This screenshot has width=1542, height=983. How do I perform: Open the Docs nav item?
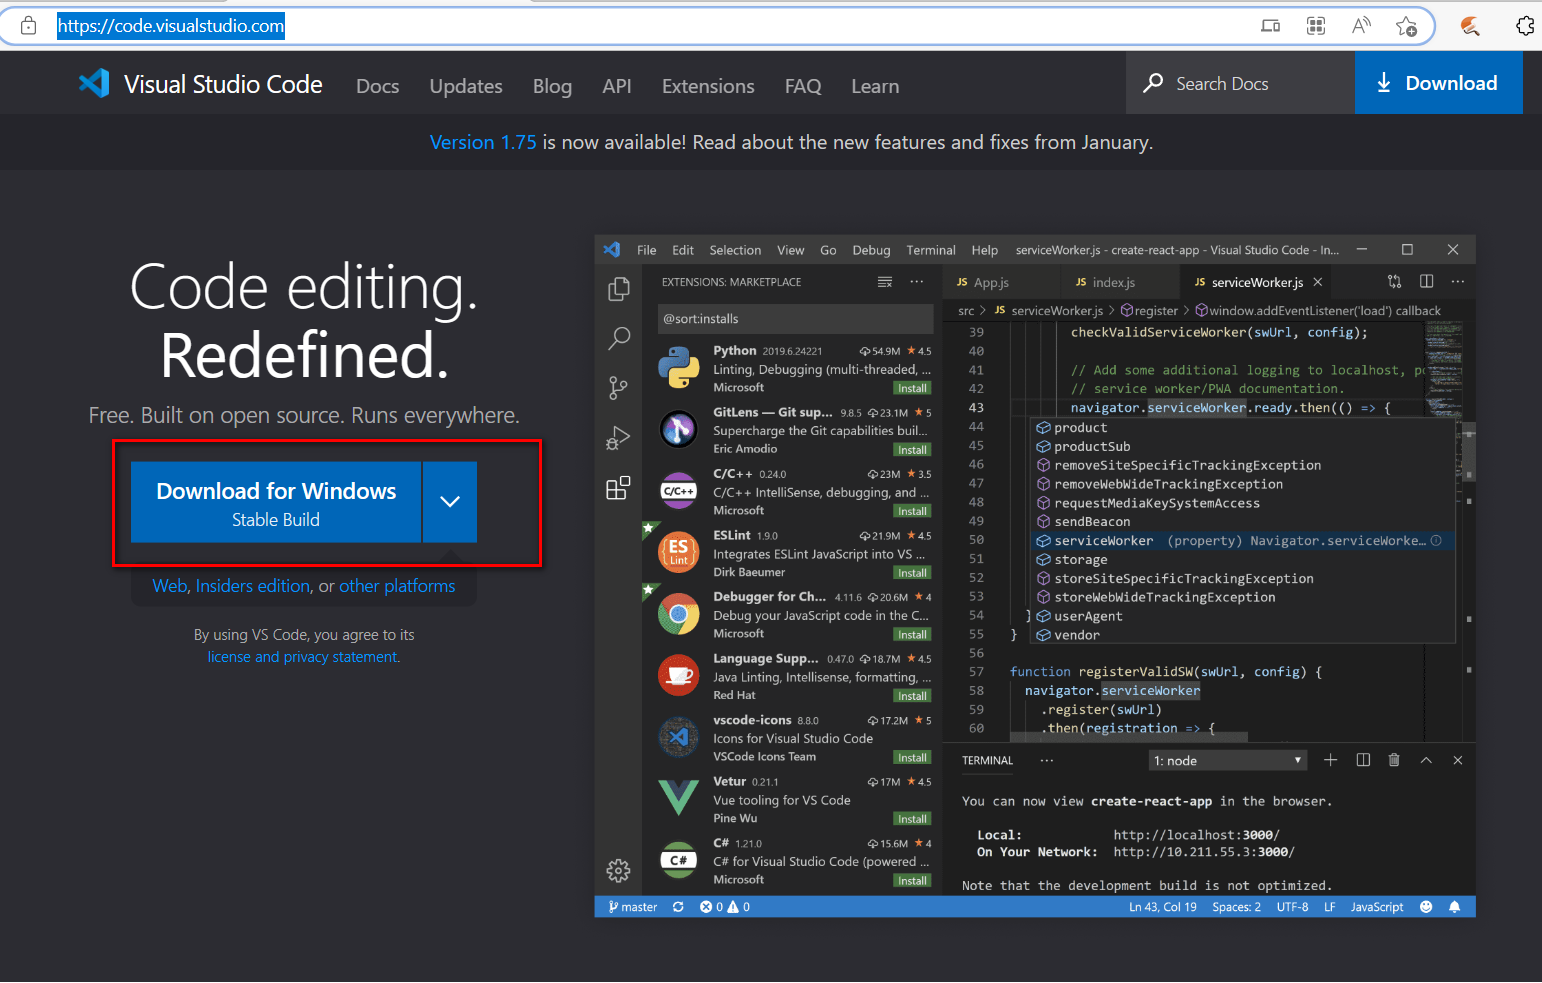(378, 86)
